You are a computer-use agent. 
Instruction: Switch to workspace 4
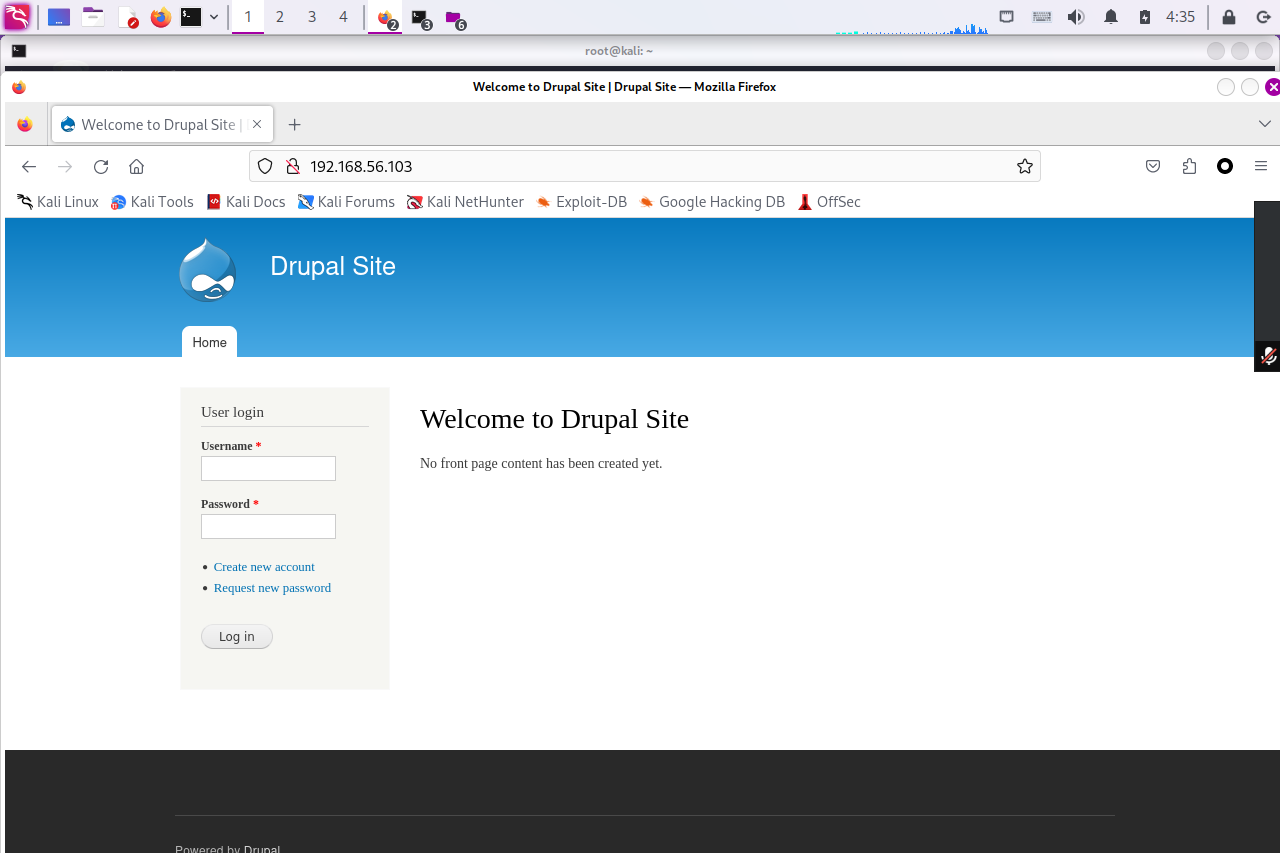(x=343, y=17)
